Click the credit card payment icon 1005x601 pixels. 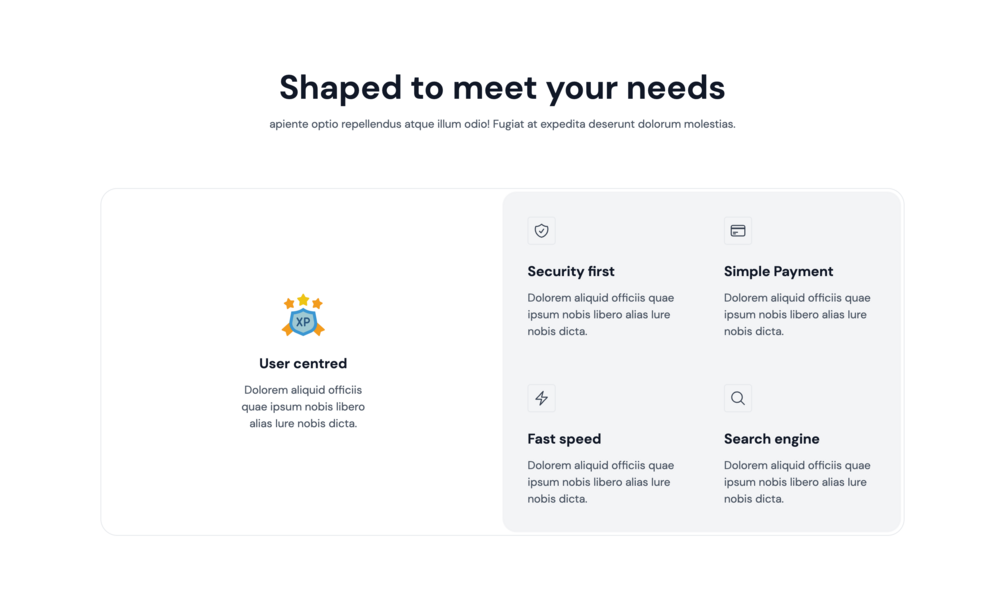click(738, 231)
